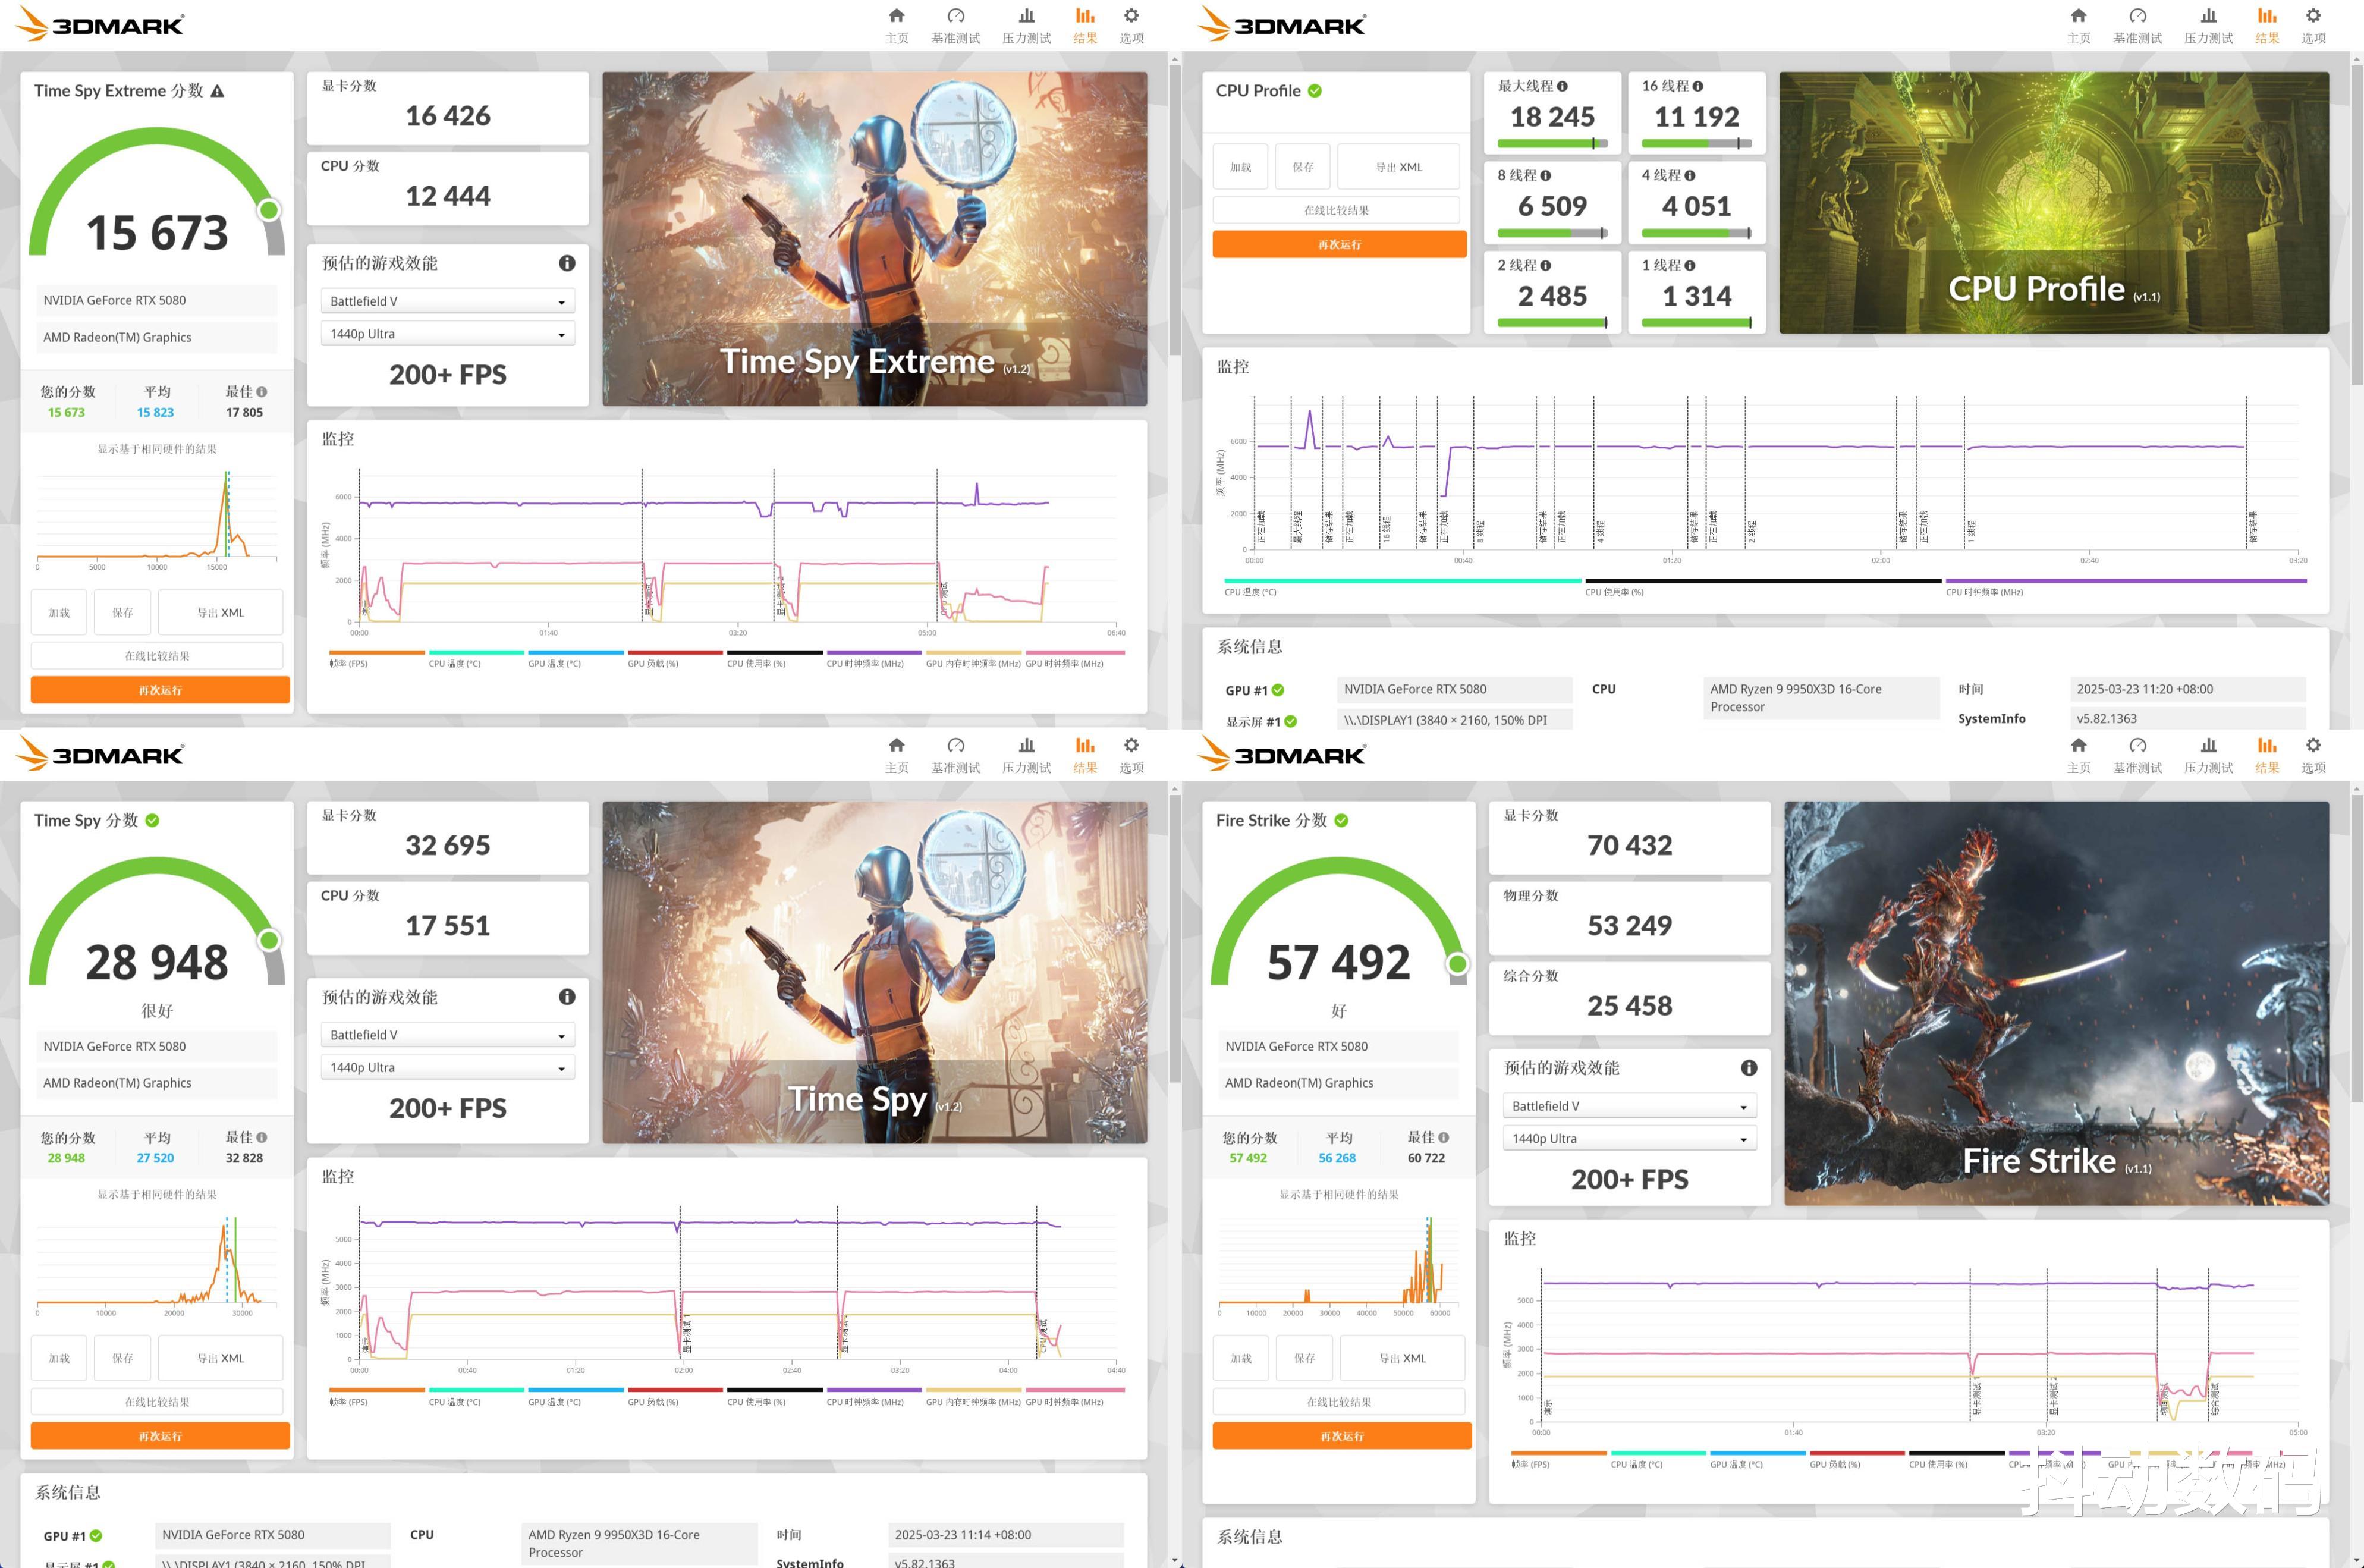Click the Fire Strike artwork thumbnail
Viewport: 2364px width, 1568px height.
click(2056, 1003)
